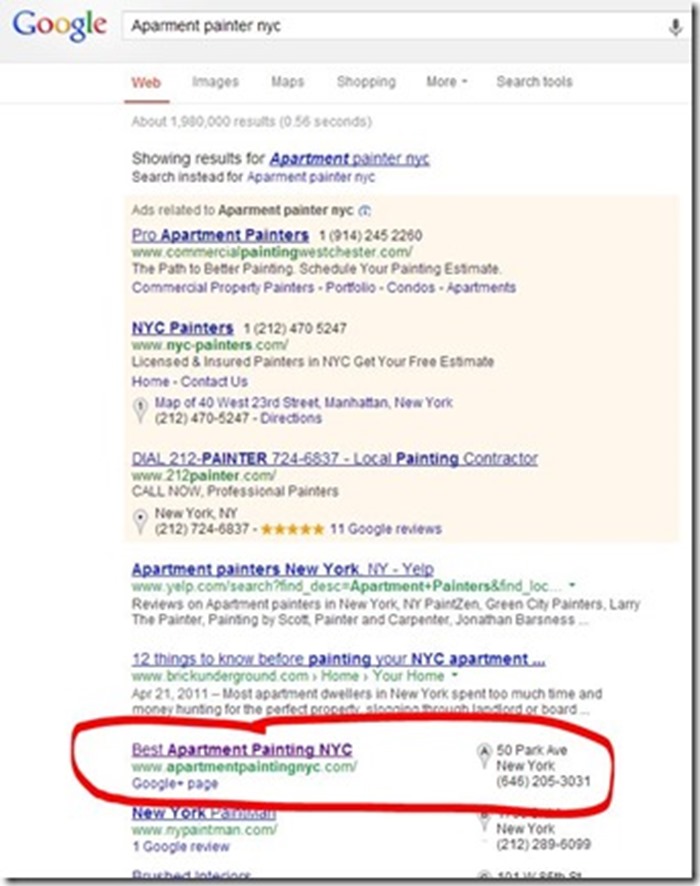
Task: Open 'Google+ page' for Apartment Painting NYC
Action: [175, 784]
